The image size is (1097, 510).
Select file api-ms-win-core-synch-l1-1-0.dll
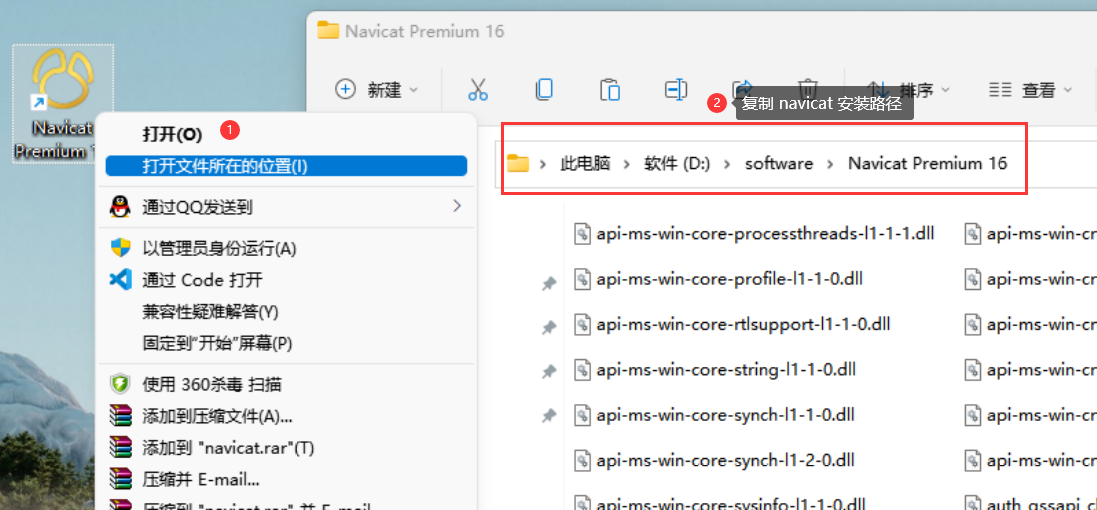(x=714, y=415)
